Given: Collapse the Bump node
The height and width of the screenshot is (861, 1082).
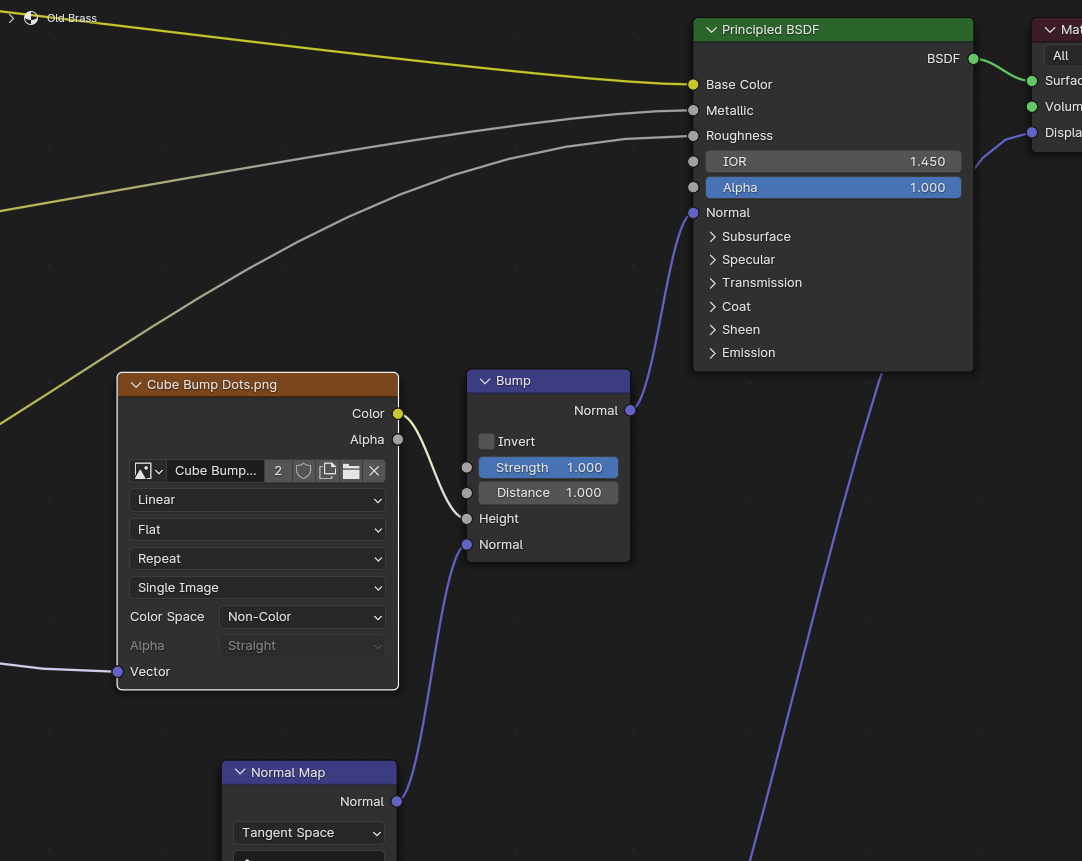Looking at the screenshot, I should point(484,381).
